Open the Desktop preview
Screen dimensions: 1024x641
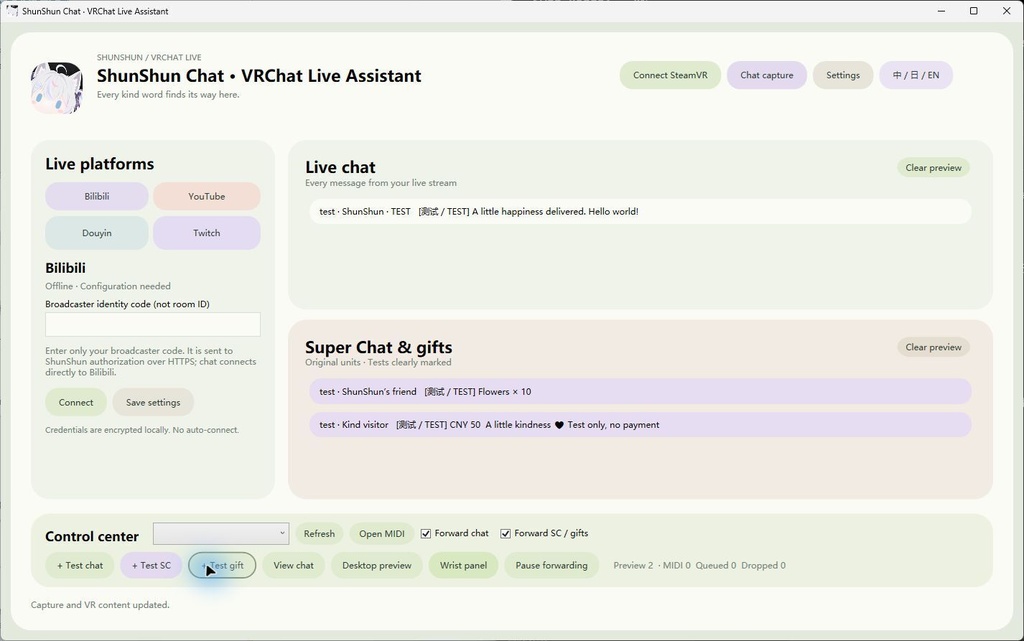(x=377, y=565)
